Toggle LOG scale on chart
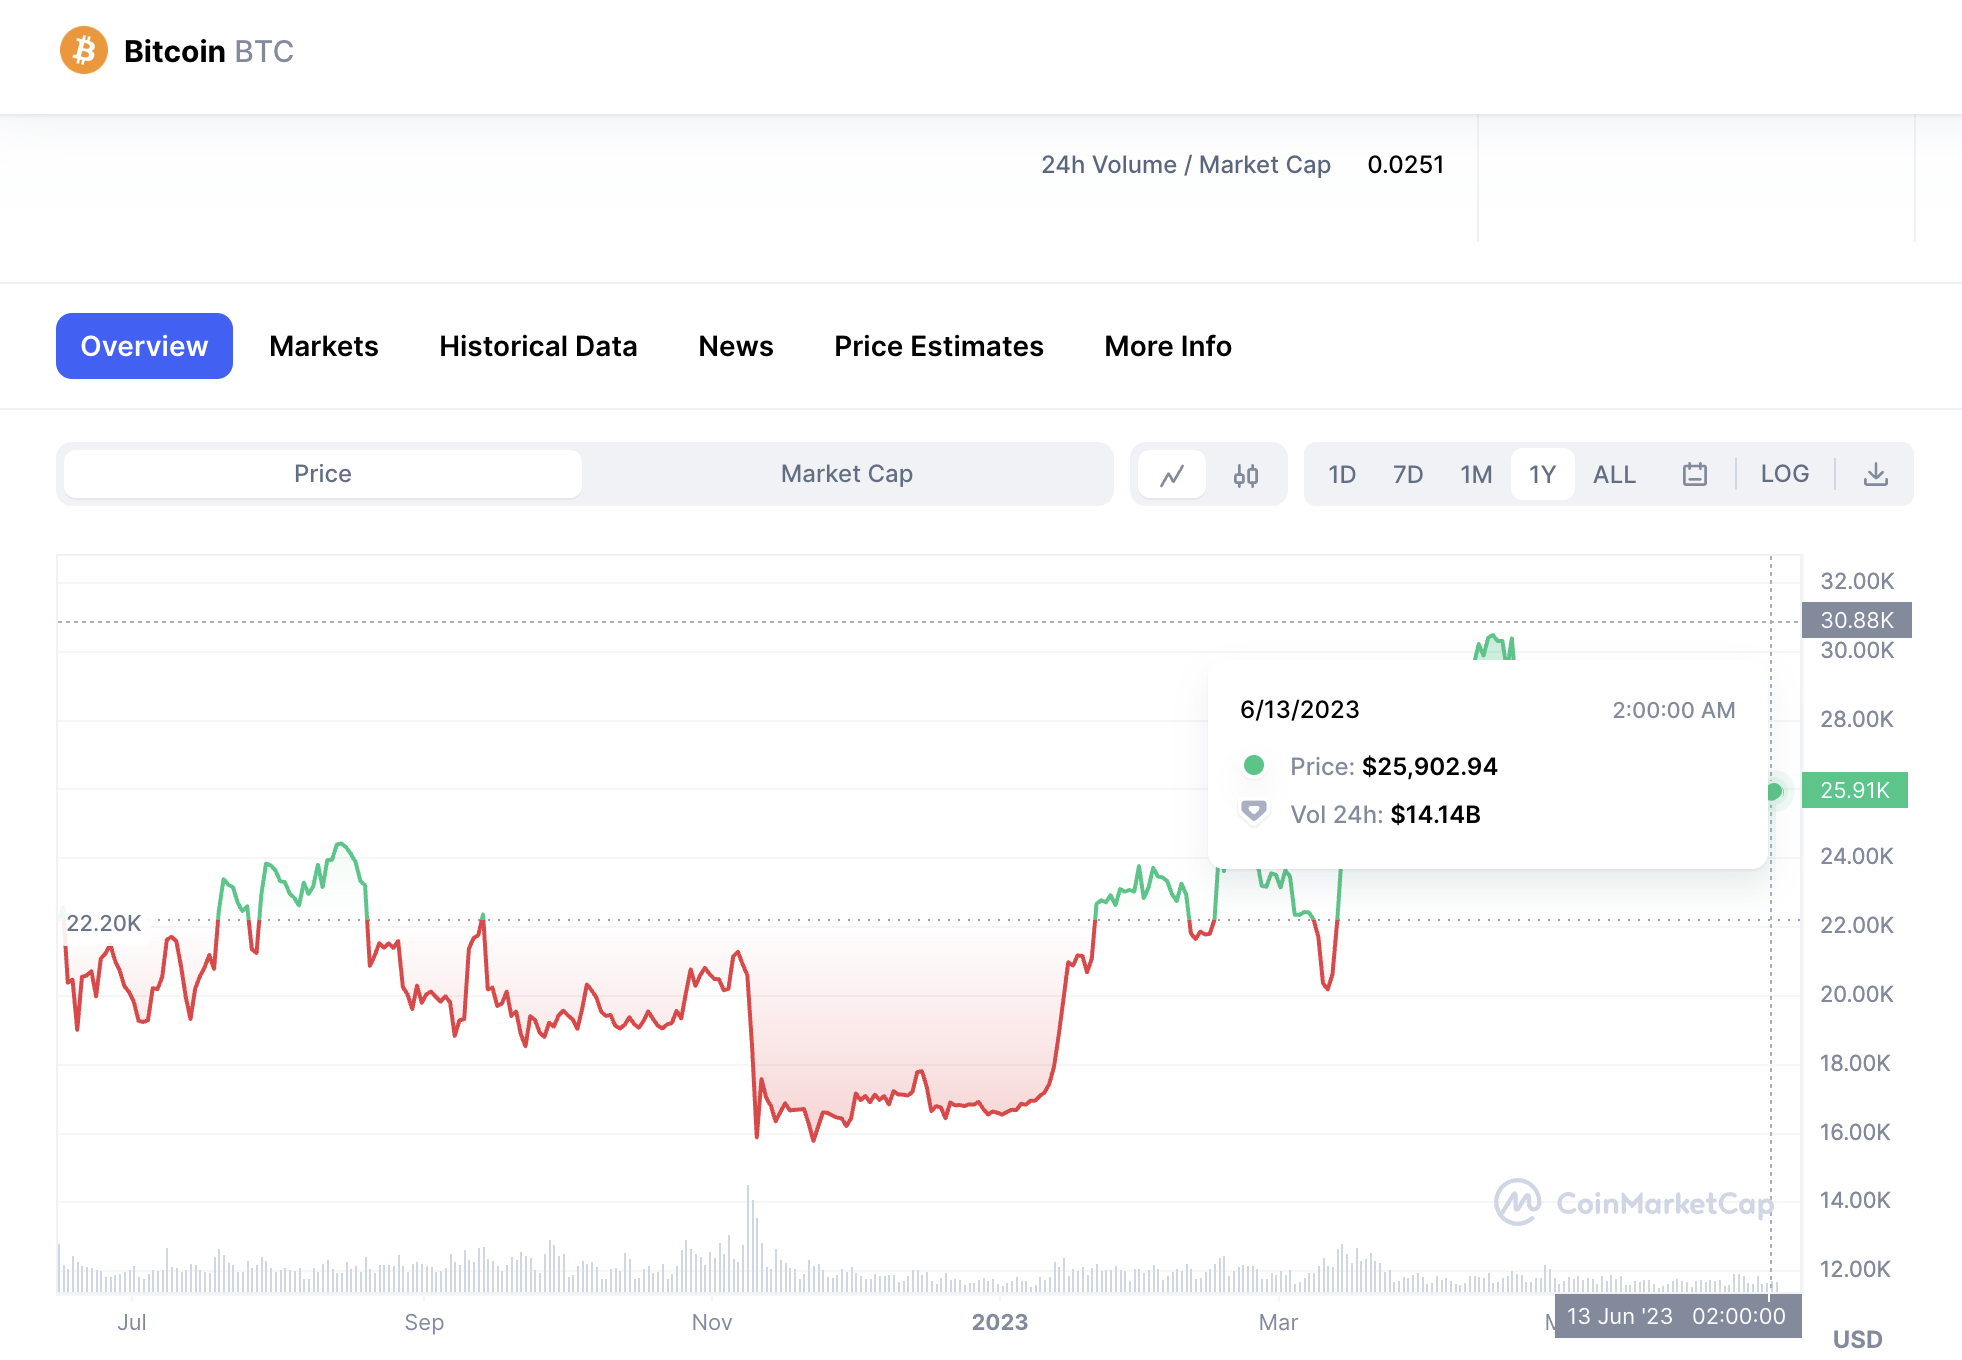 point(1785,474)
